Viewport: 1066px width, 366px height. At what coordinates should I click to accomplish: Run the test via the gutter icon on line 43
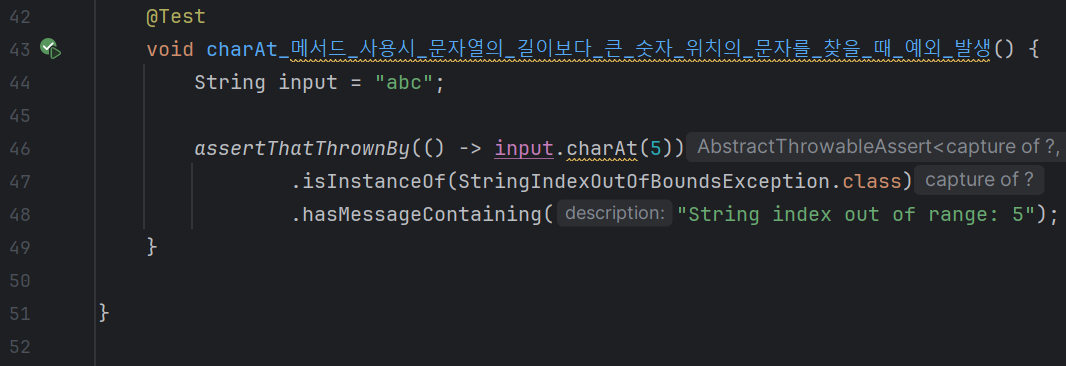click(50, 48)
